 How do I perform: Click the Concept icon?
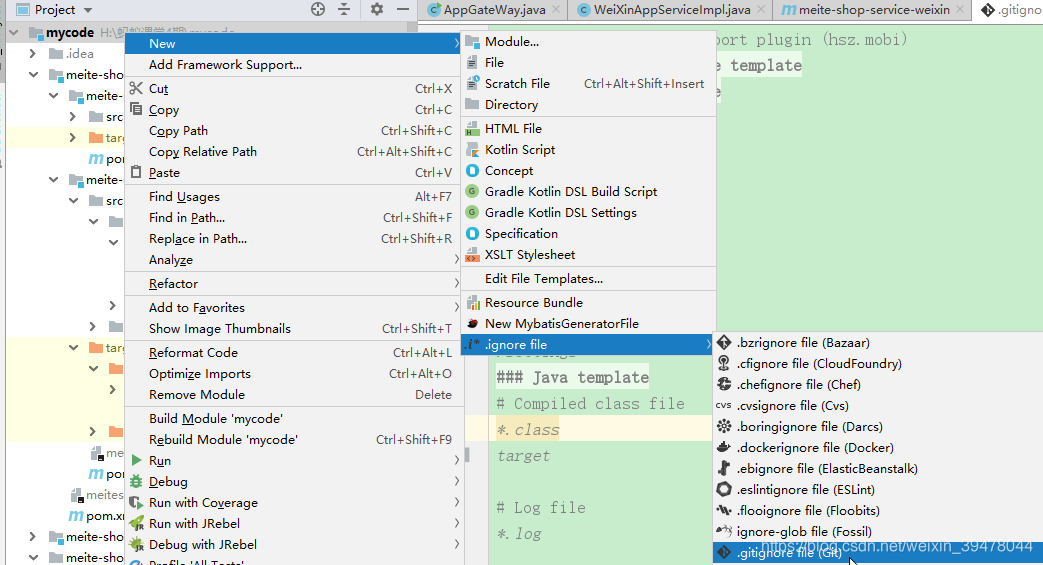(472, 170)
